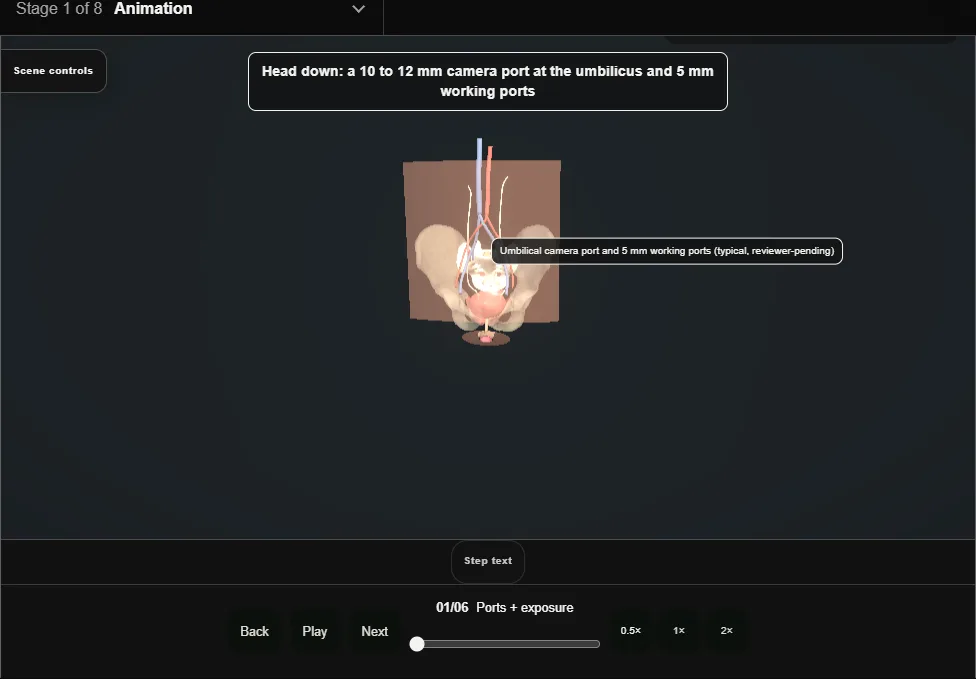Viewport: 976px width, 679px height.
Task: Set playback speed to 2×
Action: coord(726,630)
